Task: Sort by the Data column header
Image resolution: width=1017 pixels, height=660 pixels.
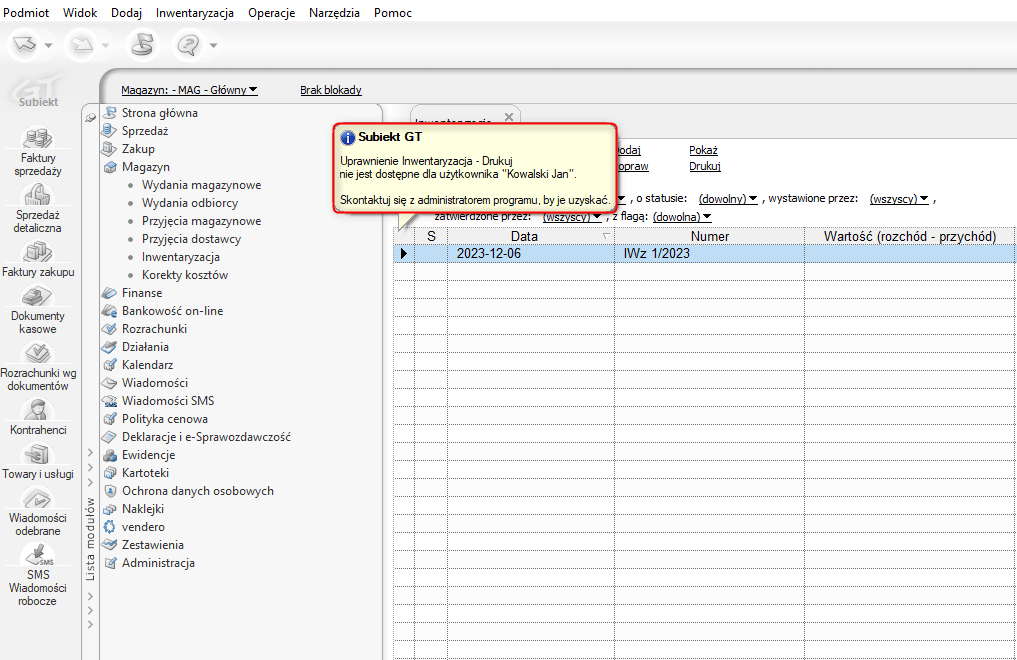Action: 531,237
